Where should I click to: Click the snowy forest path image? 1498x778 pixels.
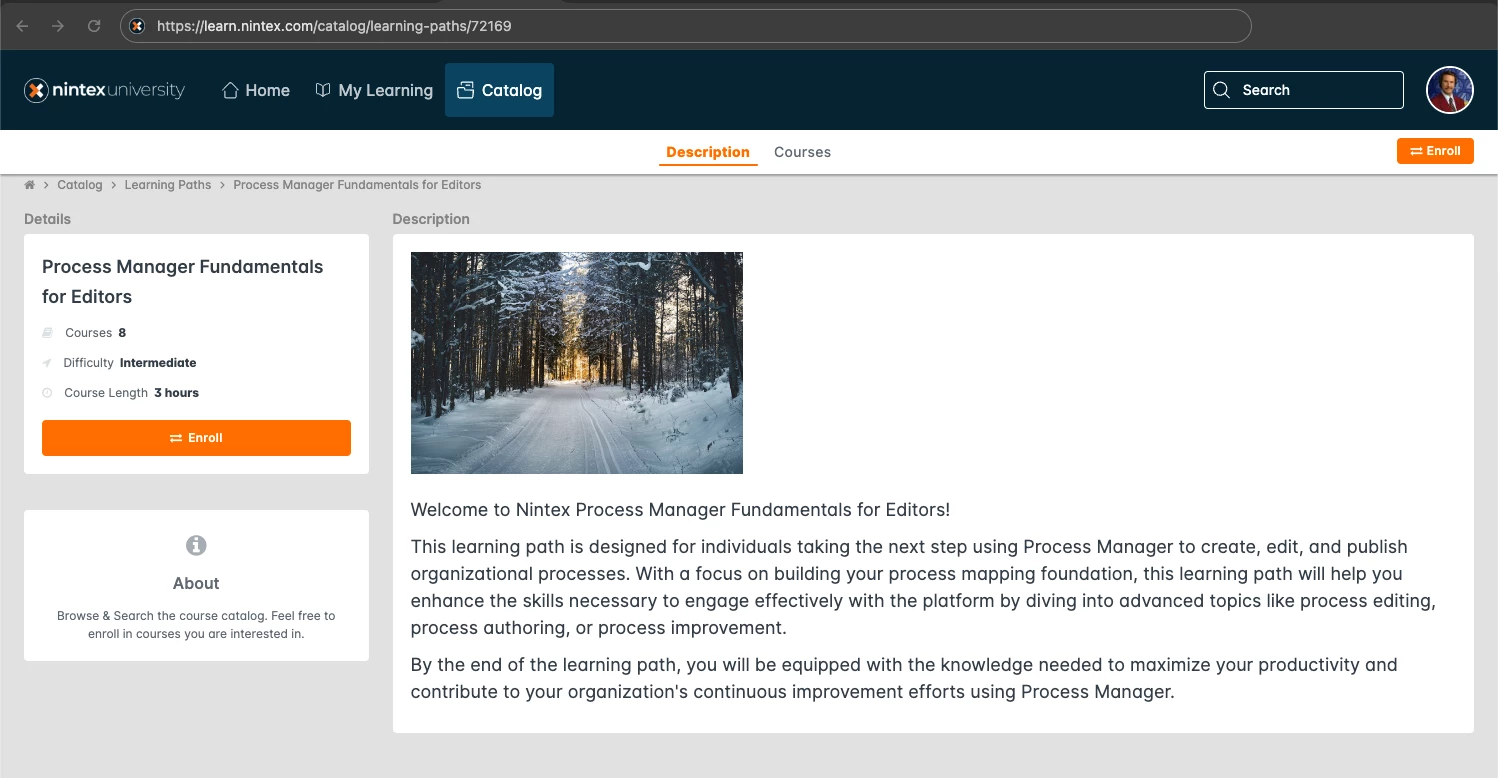click(x=577, y=363)
